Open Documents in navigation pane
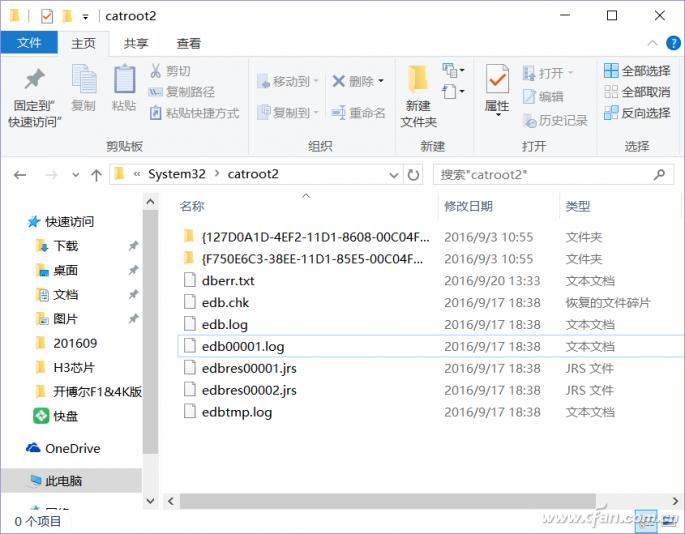Image resolution: width=685 pixels, height=534 pixels. point(57,295)
